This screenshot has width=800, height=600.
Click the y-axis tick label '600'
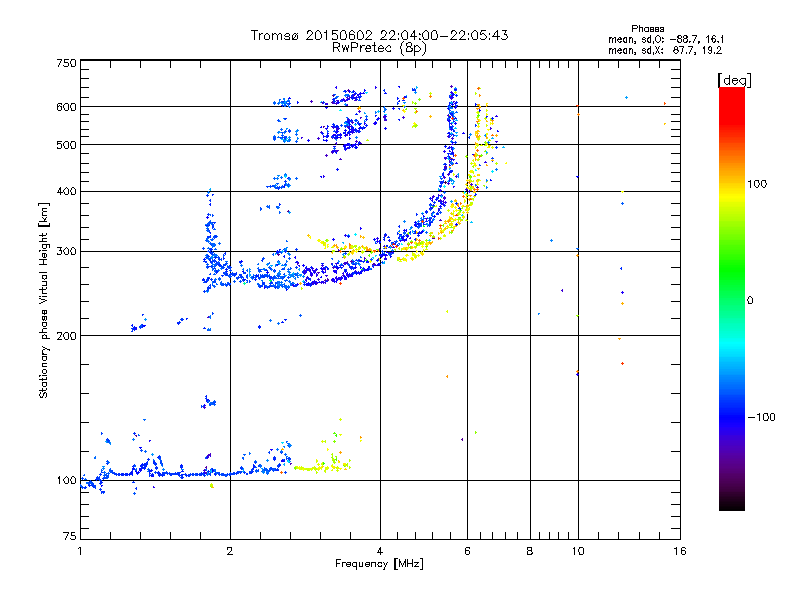point(66,107)
